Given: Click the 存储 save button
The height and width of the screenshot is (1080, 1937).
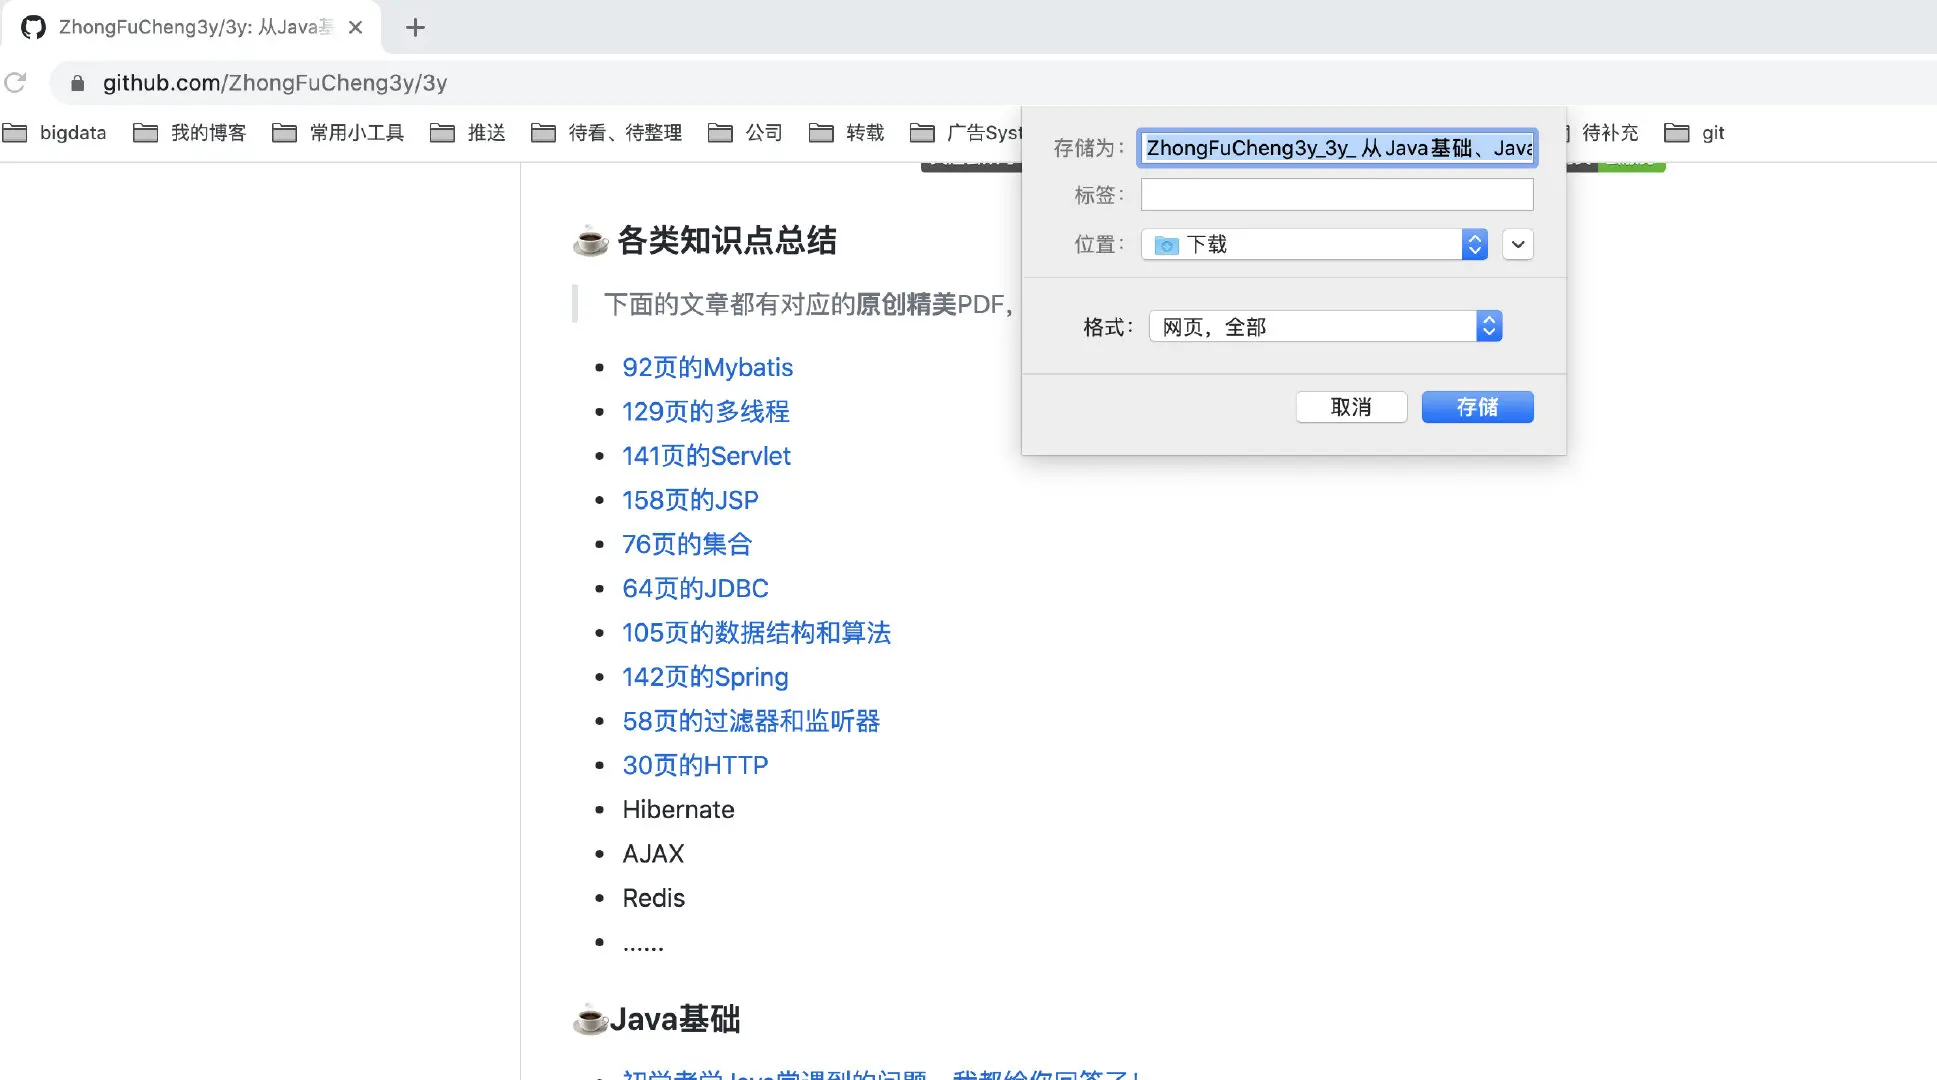Looking at the screenshot, I should [x=1477, y=407].
